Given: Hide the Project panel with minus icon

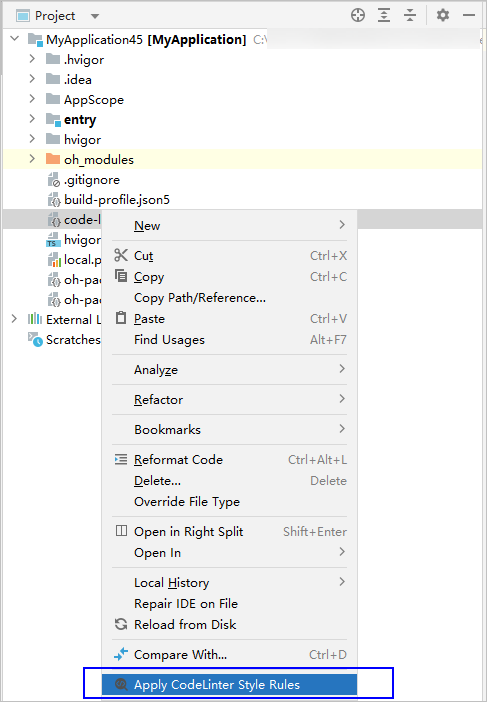Looking at the screenshot, I should 469,16.
